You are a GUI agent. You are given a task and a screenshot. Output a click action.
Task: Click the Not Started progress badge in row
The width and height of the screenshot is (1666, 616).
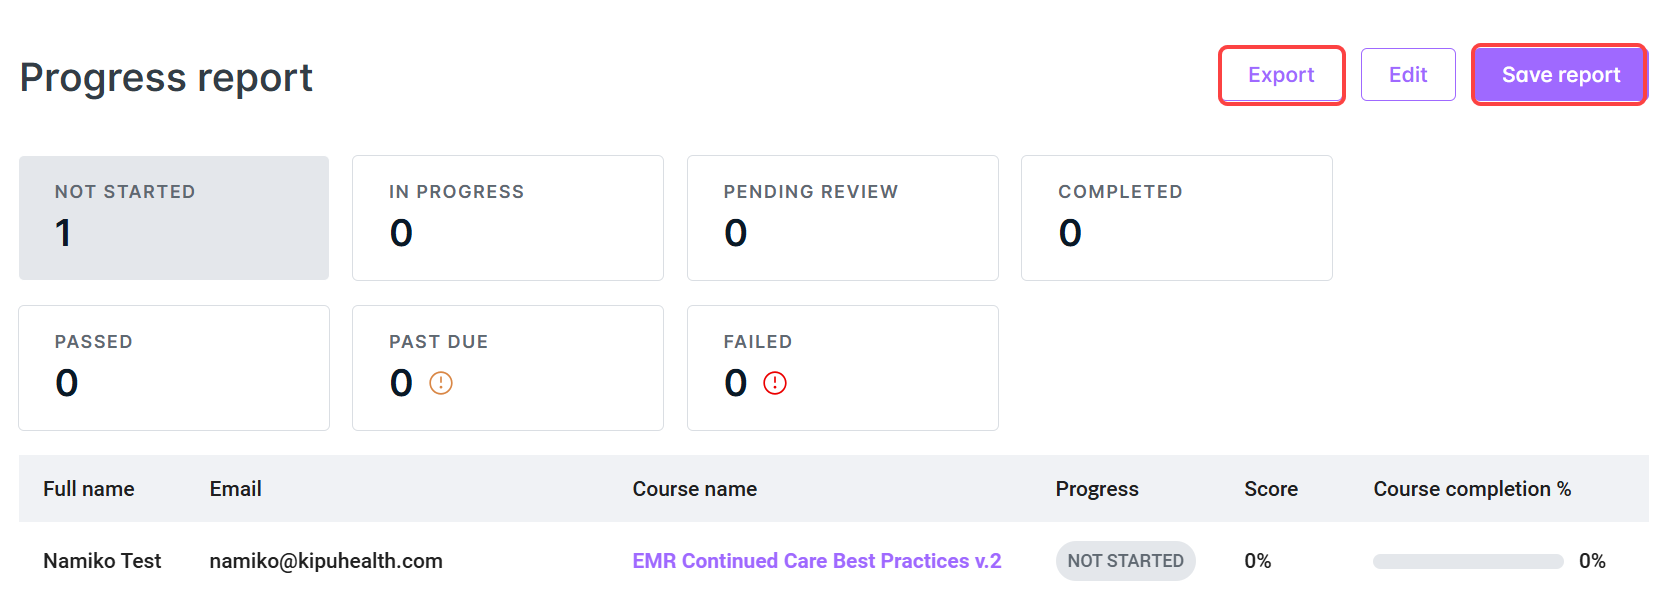click(x=1125, y=561)
